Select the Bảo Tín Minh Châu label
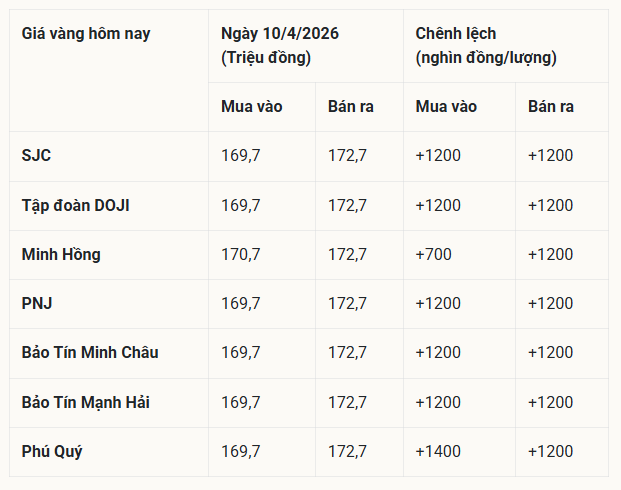Image resolution: width=621 pixels, height=490 pixels. 90,352
